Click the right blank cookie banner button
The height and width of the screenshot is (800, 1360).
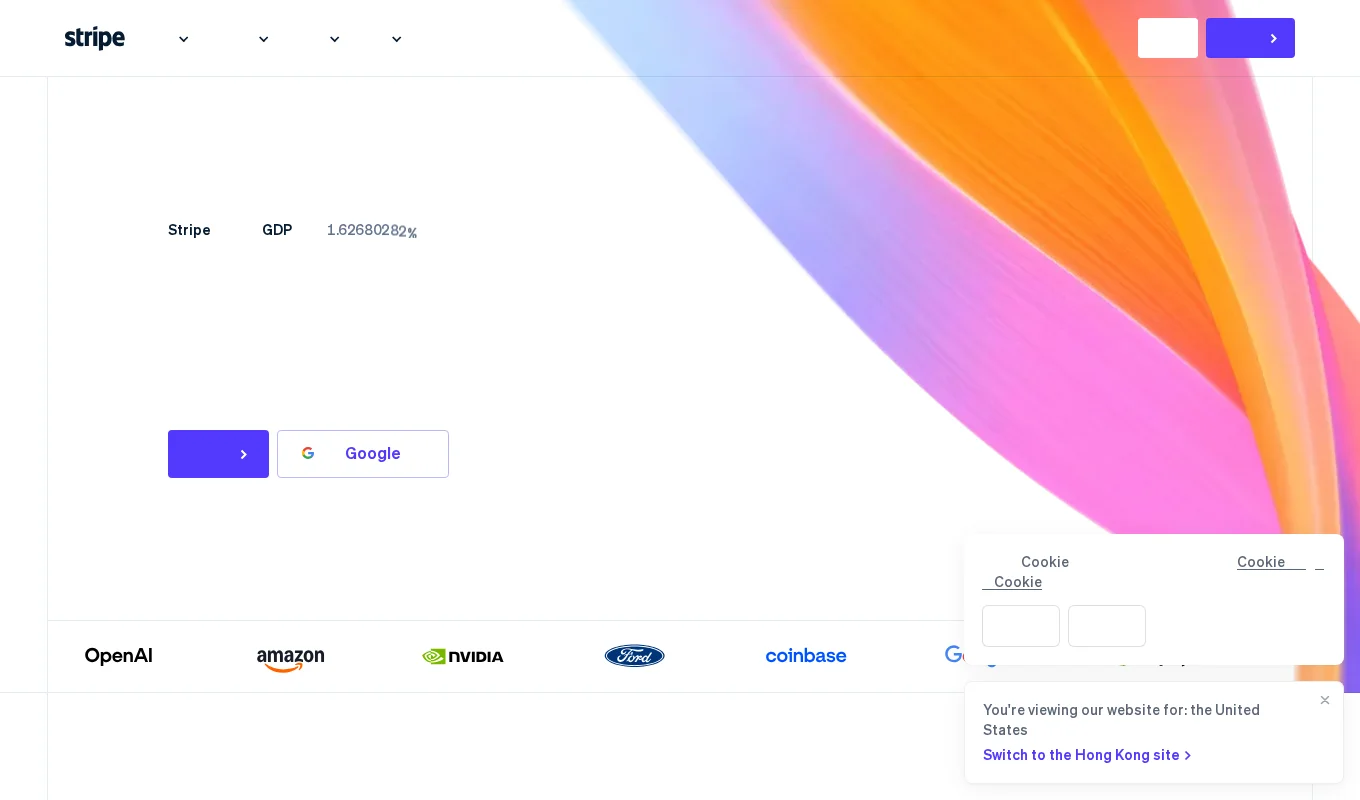(x=1107, y=626)
